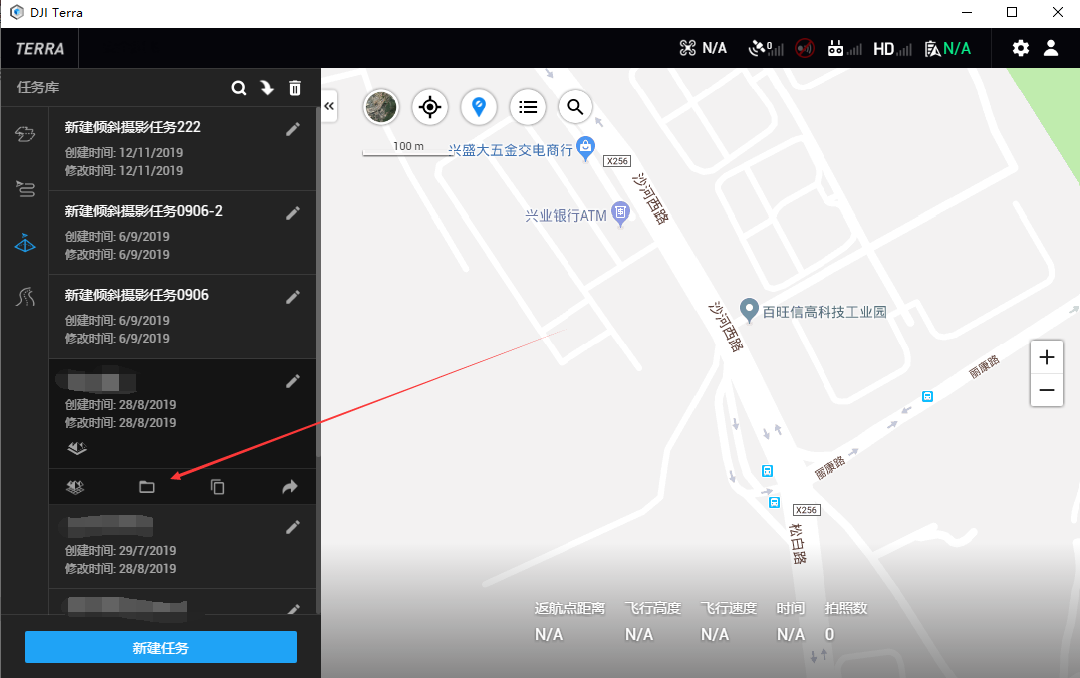This screenshot has height=678, width=1080.
Task: Click the aircraft status icon showing N/A
Action: coord(703,47)
